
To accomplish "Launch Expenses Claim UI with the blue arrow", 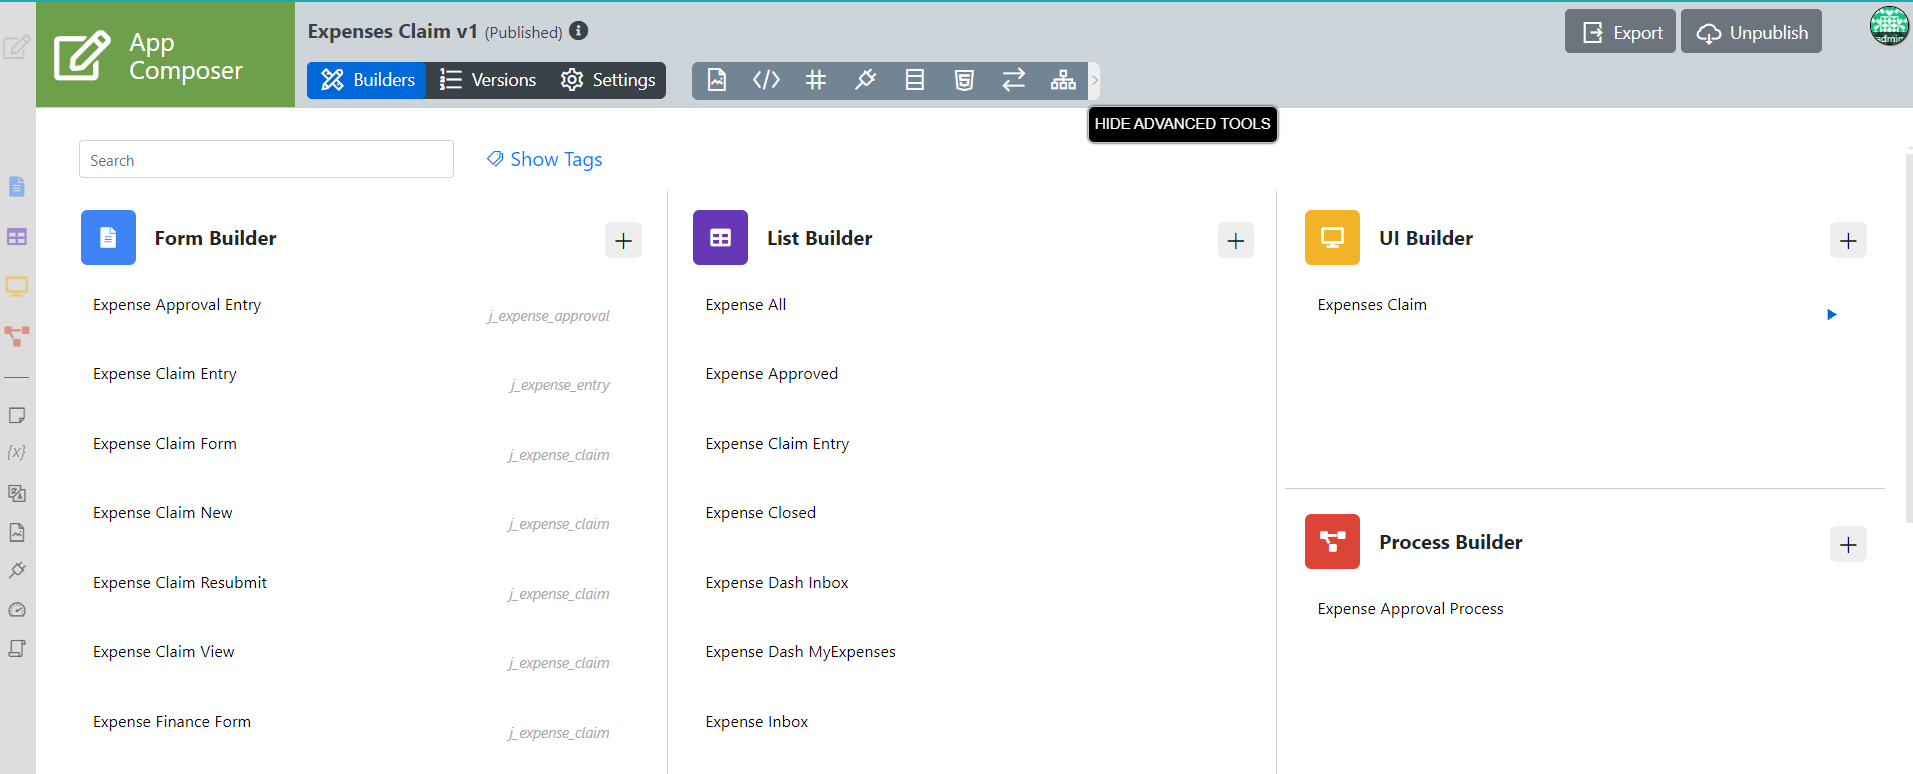I will click(1832, 314).
